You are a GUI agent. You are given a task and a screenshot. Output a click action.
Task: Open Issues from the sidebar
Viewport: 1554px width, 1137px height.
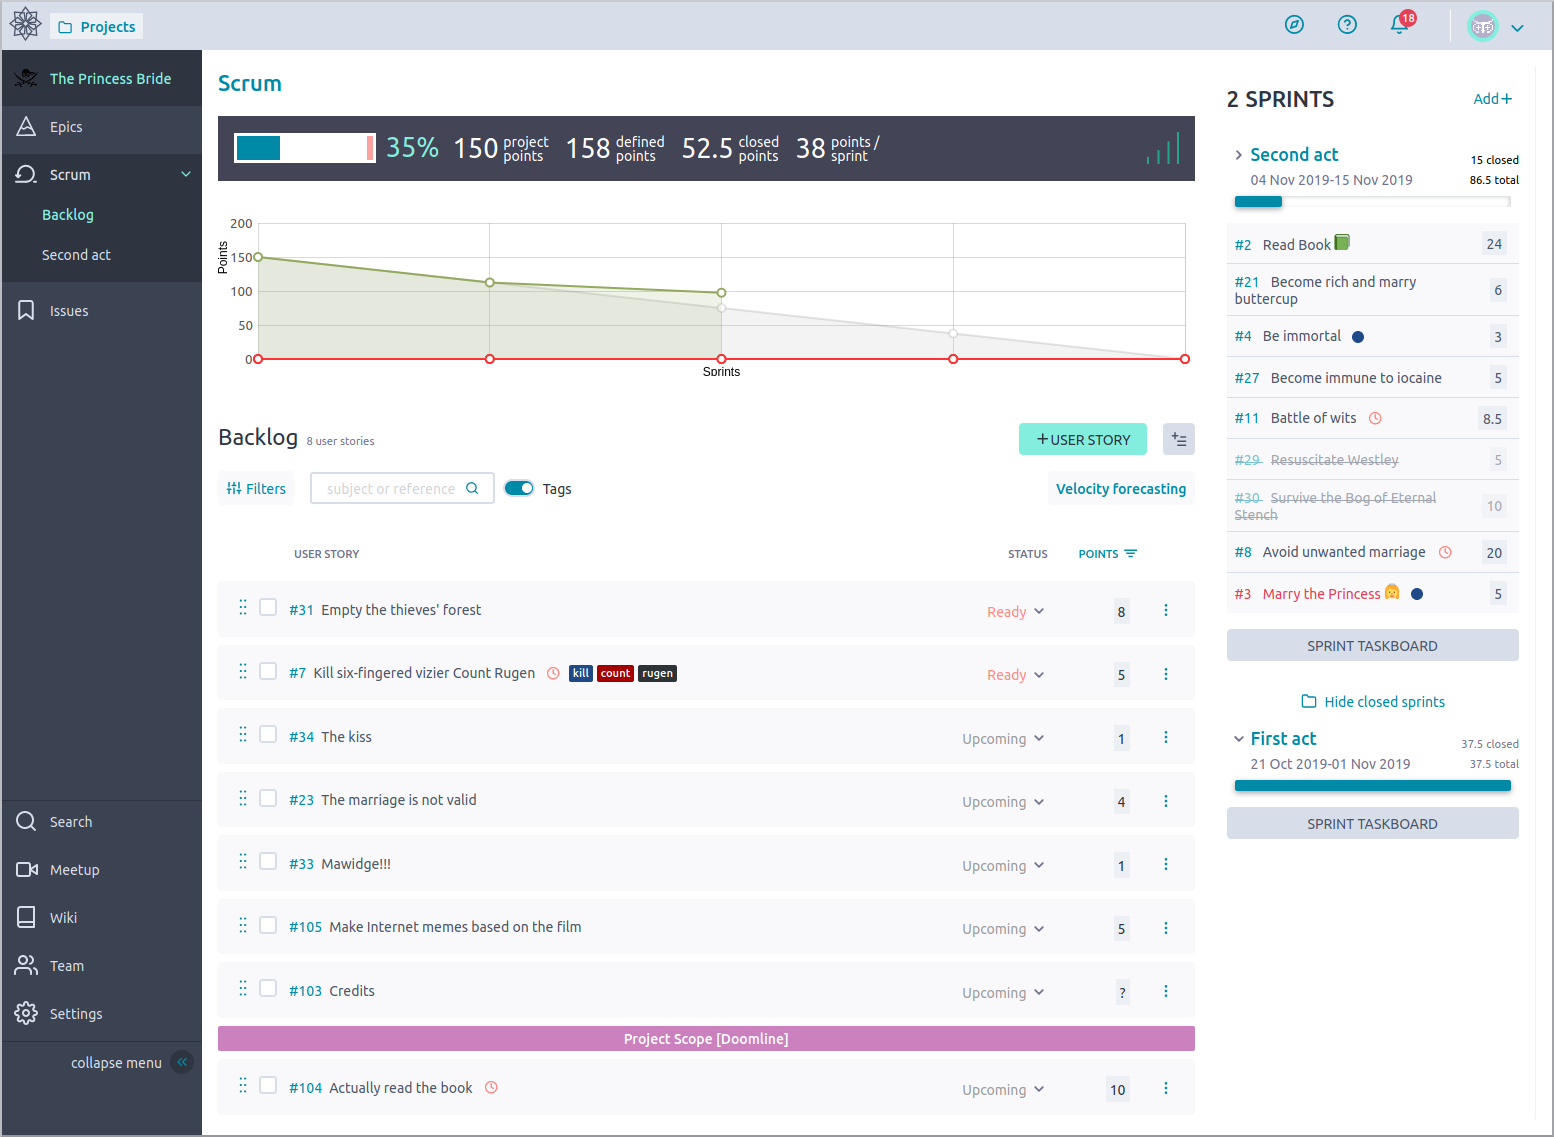[x=68, y=310]
